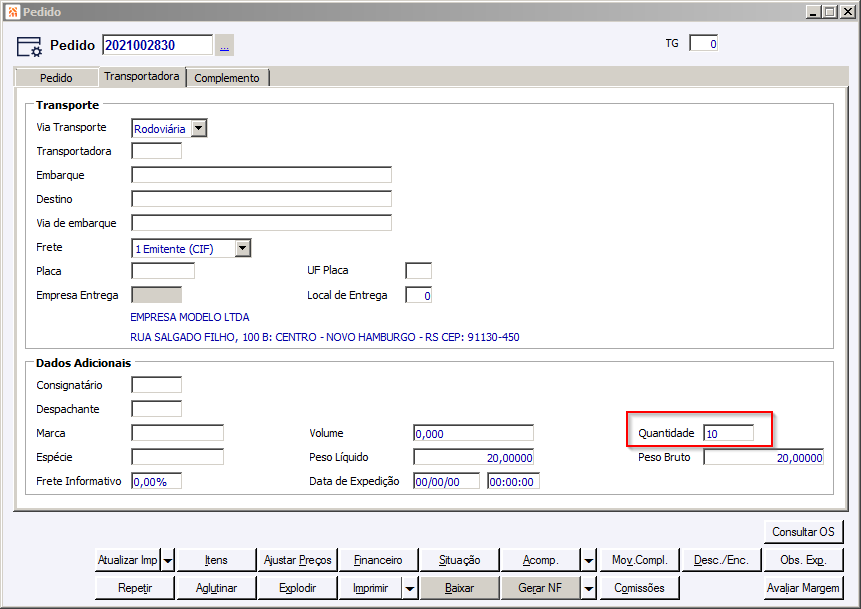Open the Financeiro button
861x609 pixels.
pyautogui.click(x=378, y=560)
